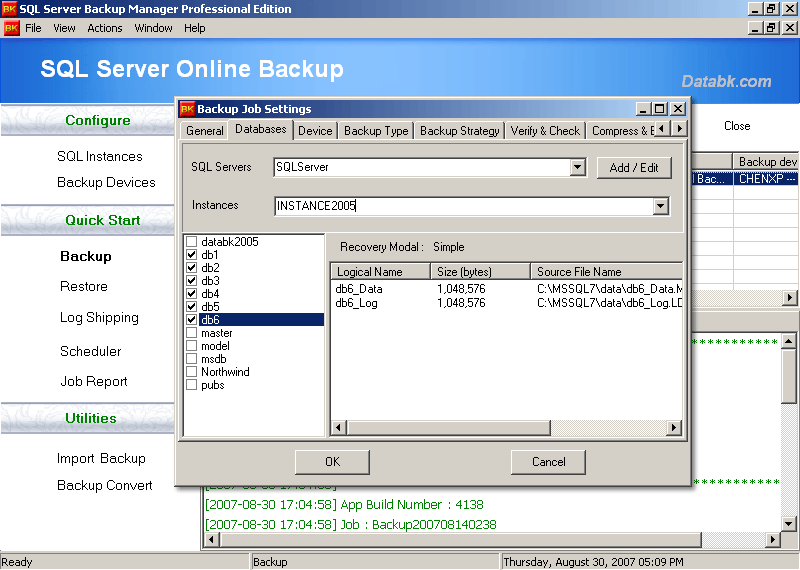Uncheck the db4 database checkbox
Screen dimensions: 800x570
192,293
